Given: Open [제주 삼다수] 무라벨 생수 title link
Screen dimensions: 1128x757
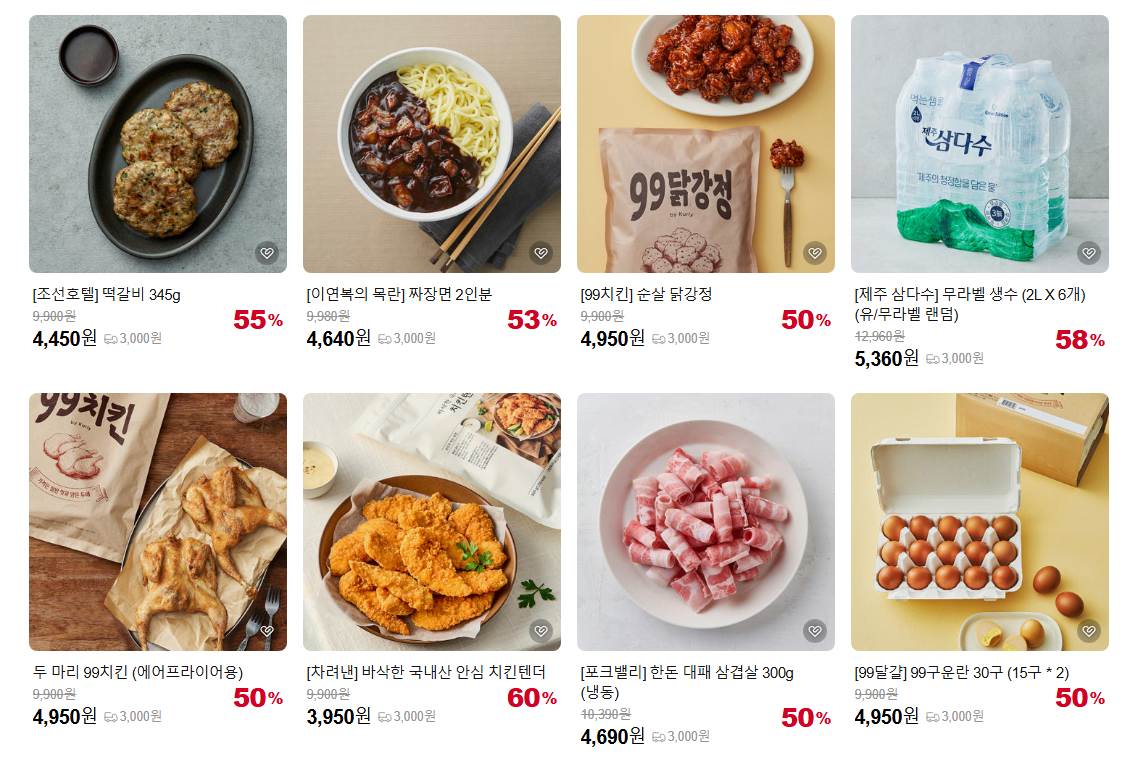Looking at the screenshot, I should point(970,304).
